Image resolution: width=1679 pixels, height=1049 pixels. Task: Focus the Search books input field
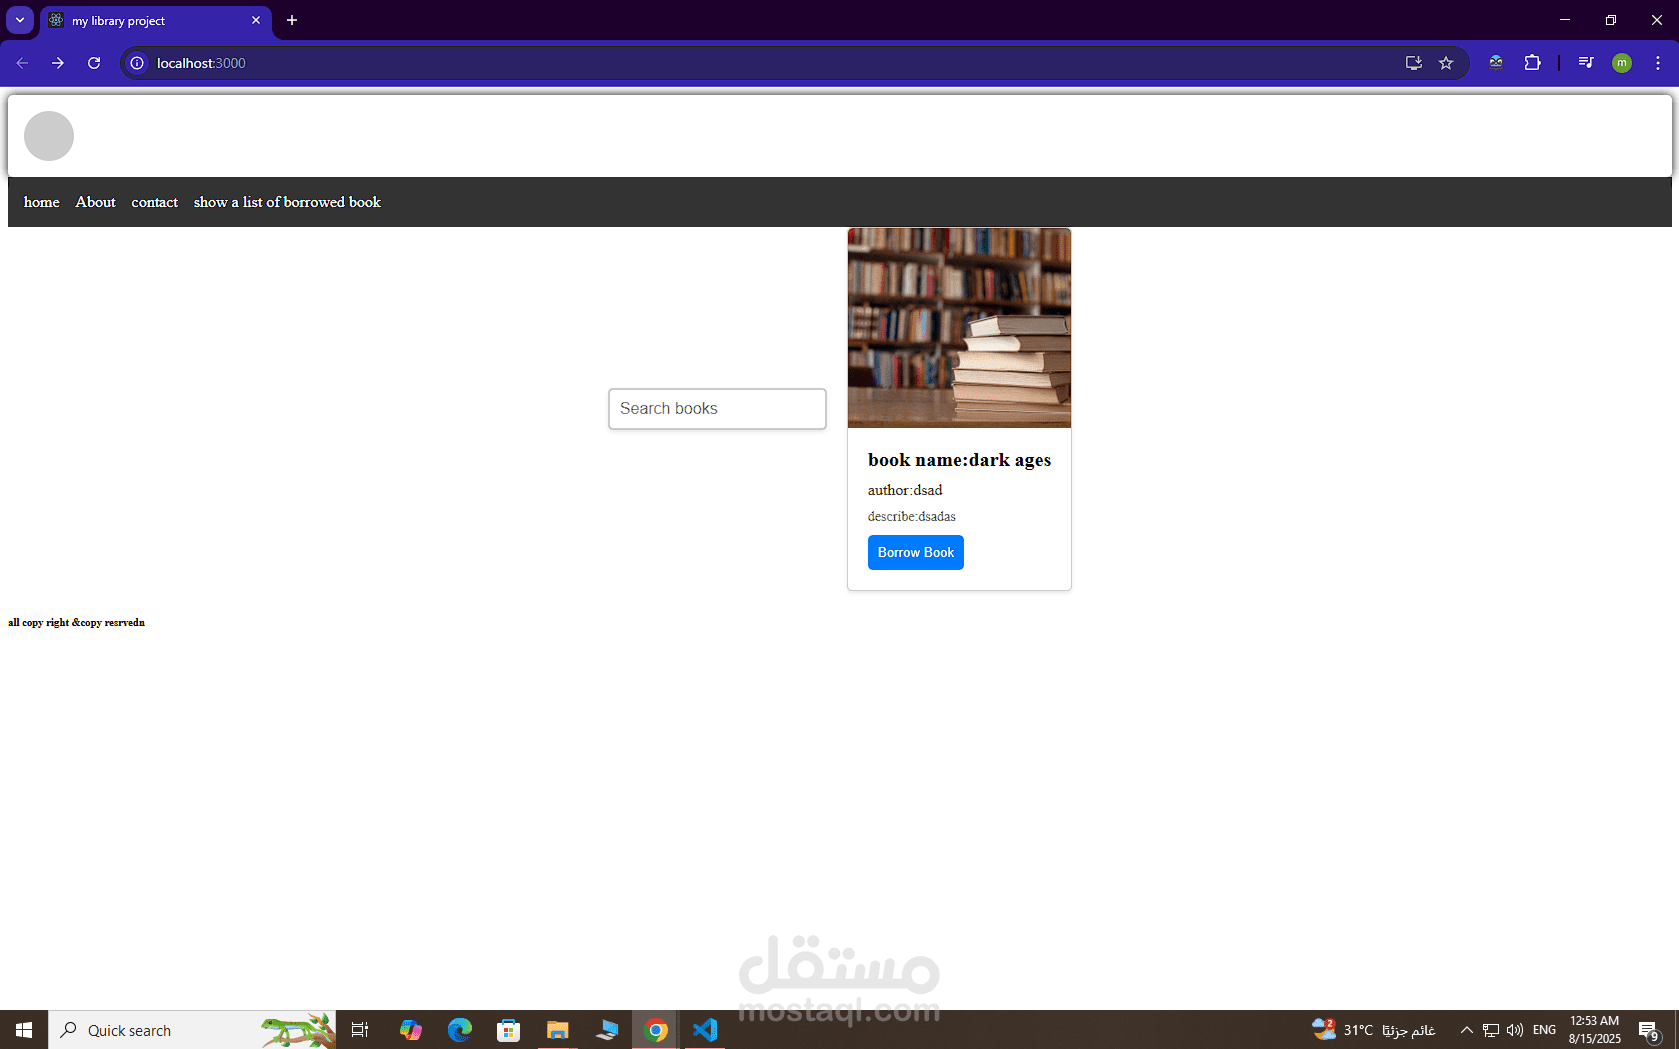[x=717, y=409]
